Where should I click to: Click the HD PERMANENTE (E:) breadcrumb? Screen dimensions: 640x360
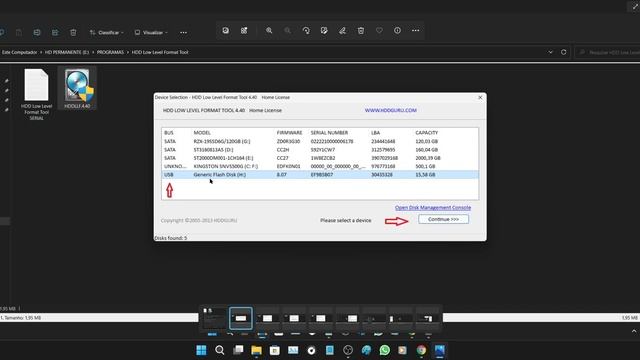[x=67, y=52]
